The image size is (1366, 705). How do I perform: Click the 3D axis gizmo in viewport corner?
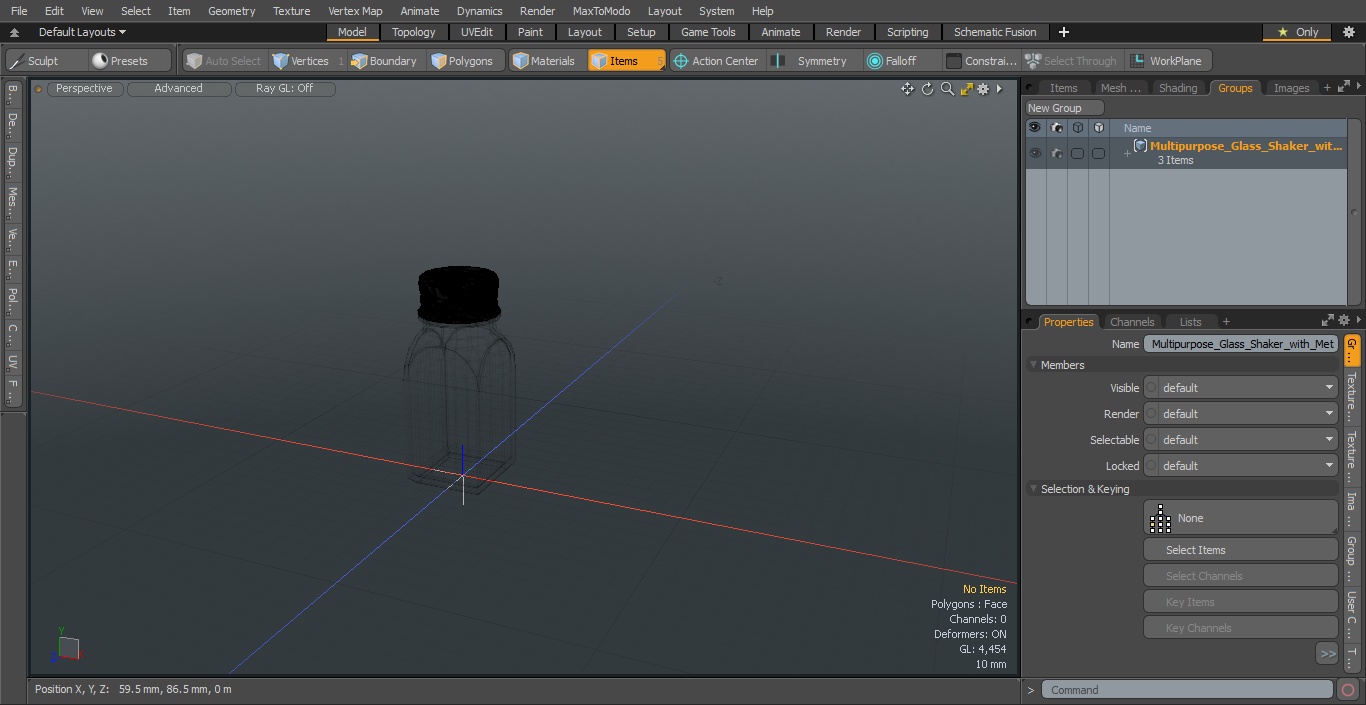click(x=66, y=647)
